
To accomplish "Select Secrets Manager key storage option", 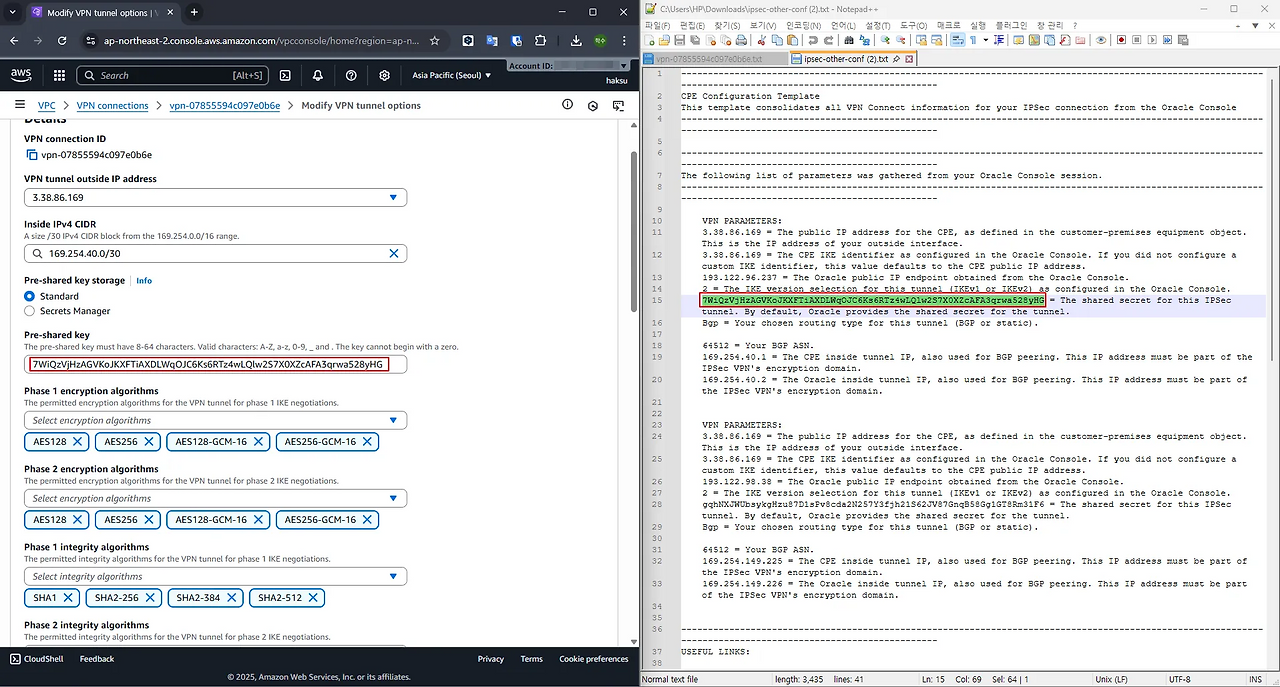I will click(x=30, y=311).
